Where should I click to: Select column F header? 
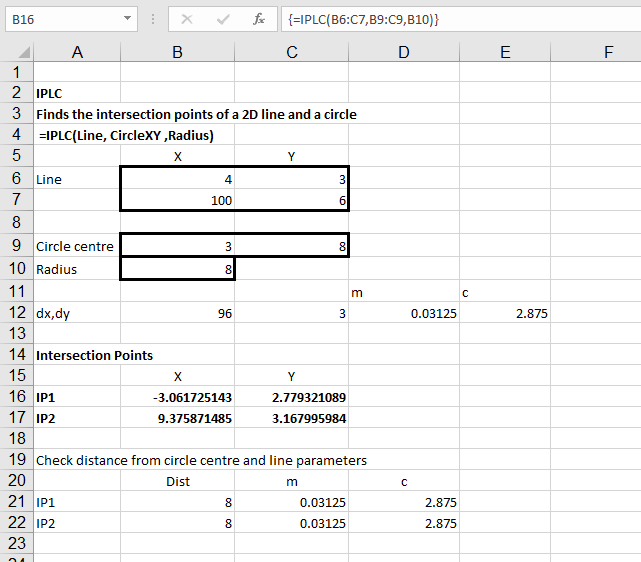609,53
